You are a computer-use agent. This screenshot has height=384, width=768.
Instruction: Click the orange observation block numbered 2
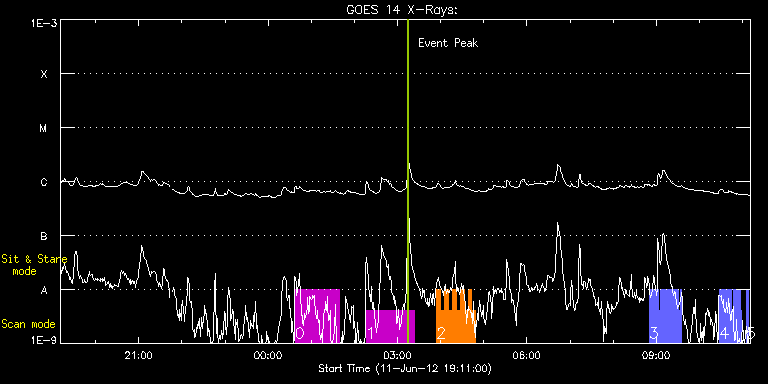coord(456,316)
